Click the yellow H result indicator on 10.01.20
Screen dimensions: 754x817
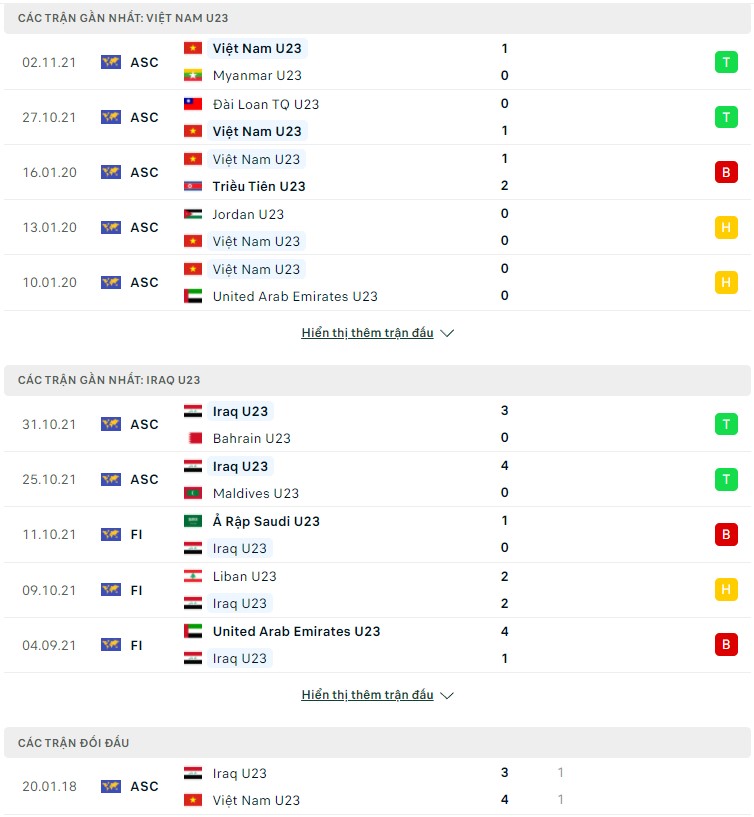727,282
